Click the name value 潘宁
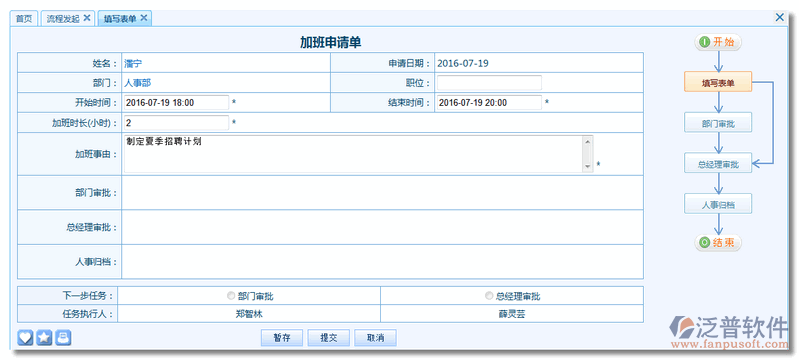This screenshot has width=799, height=360. pyautogui.click(x=133, y=63)
